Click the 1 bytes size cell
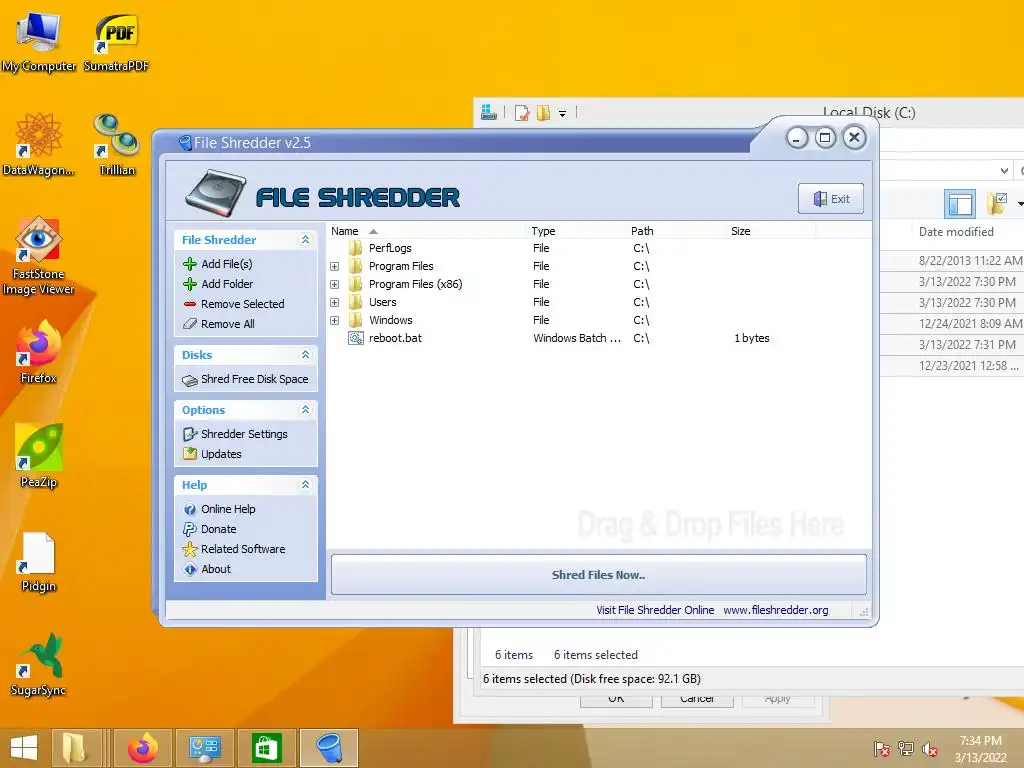The width and height of the screenshot is (1024, 768). tap(752, 338)
